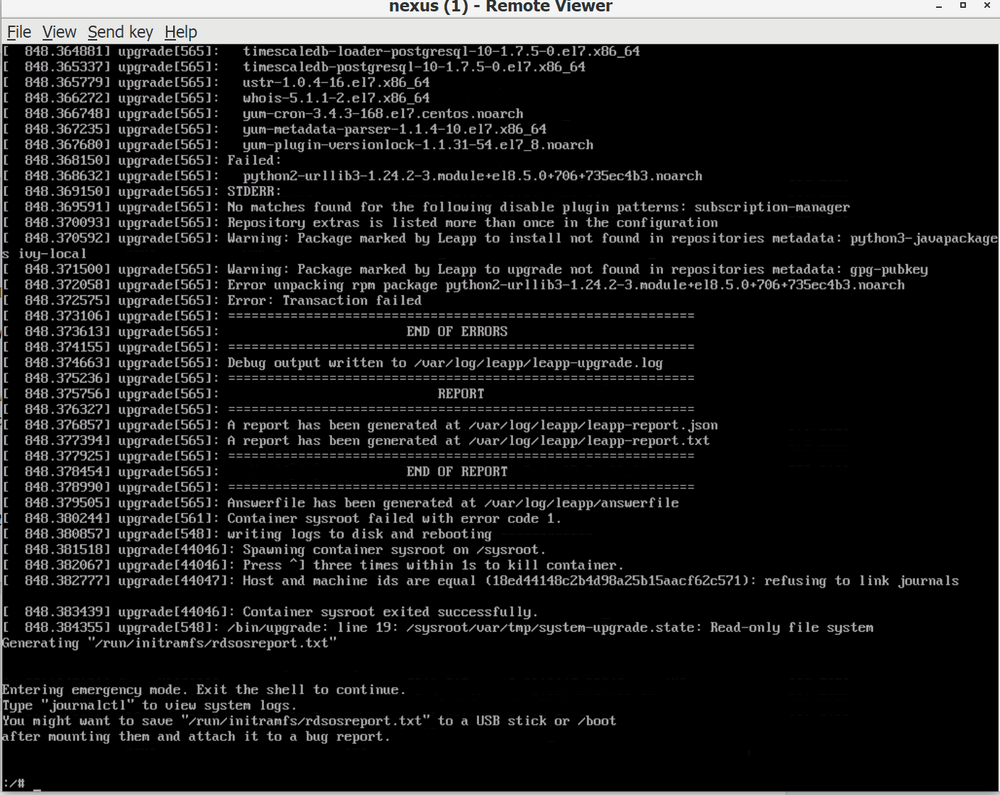1000x795 pixels.
Task: Open the View menu
Action: (x=59, y=31)
